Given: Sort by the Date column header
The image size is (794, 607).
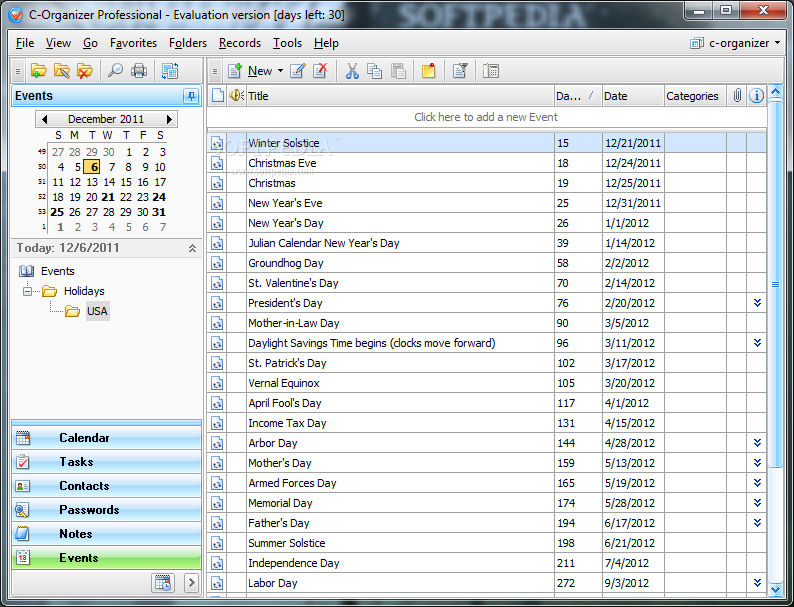Looking at the screenshot, I should [633, 96].
